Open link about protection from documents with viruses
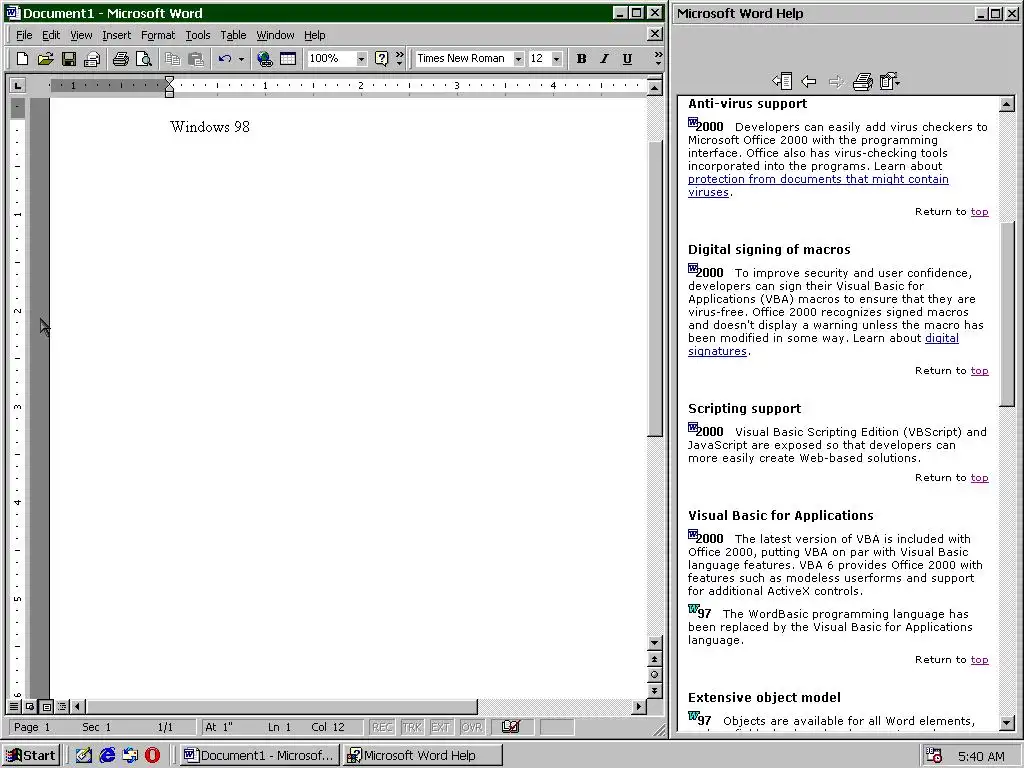 pos(818,185)
